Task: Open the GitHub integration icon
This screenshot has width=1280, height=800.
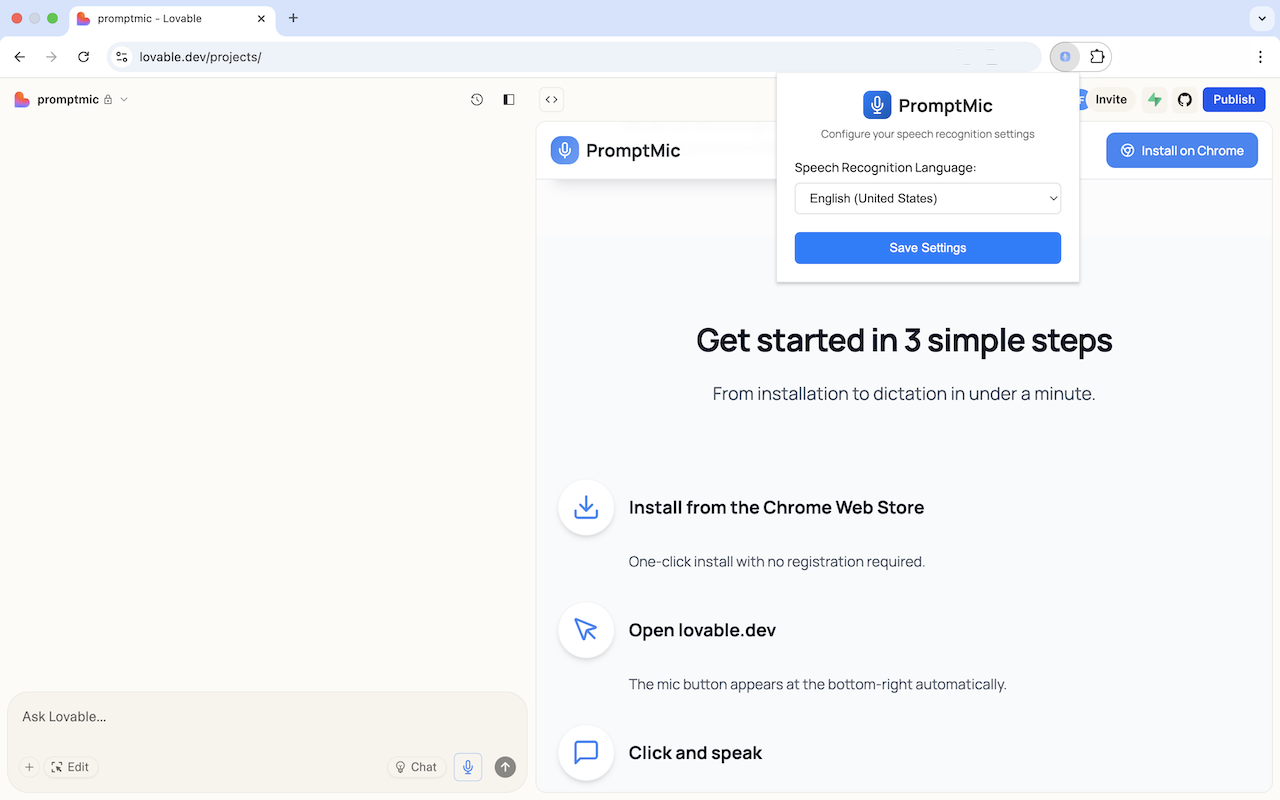Action: coord(1185,99)
